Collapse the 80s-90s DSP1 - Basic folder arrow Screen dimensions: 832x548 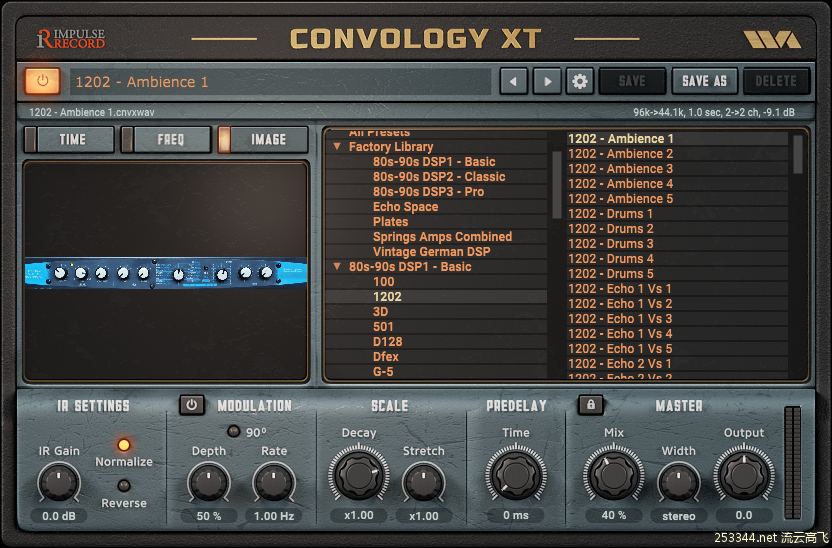[337, 266]
